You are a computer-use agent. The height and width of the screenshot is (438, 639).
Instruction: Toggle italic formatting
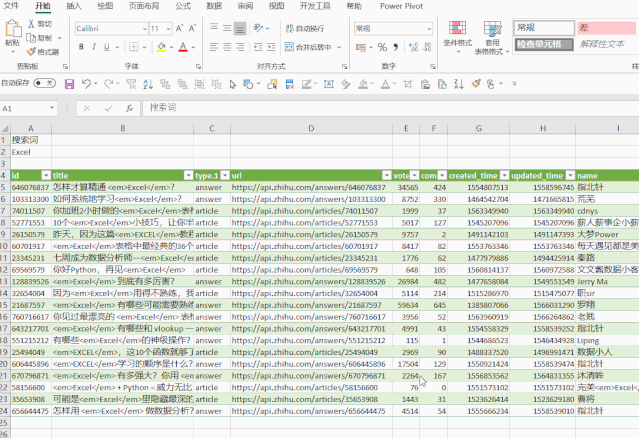(94, 47)
